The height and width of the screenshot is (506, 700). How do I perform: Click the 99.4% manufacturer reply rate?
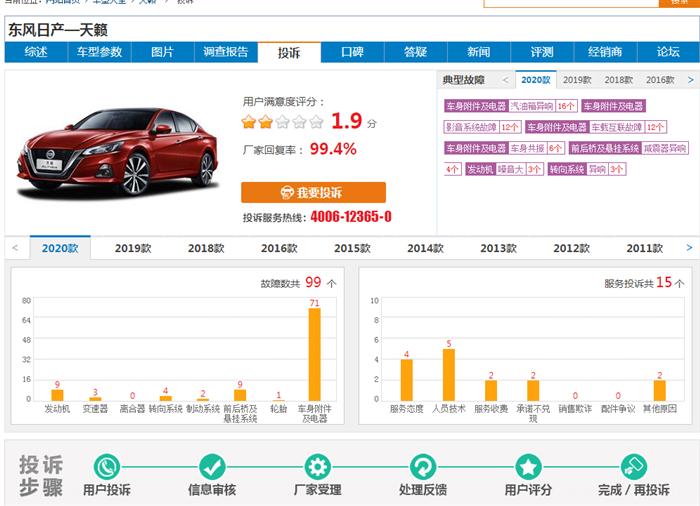333,149
